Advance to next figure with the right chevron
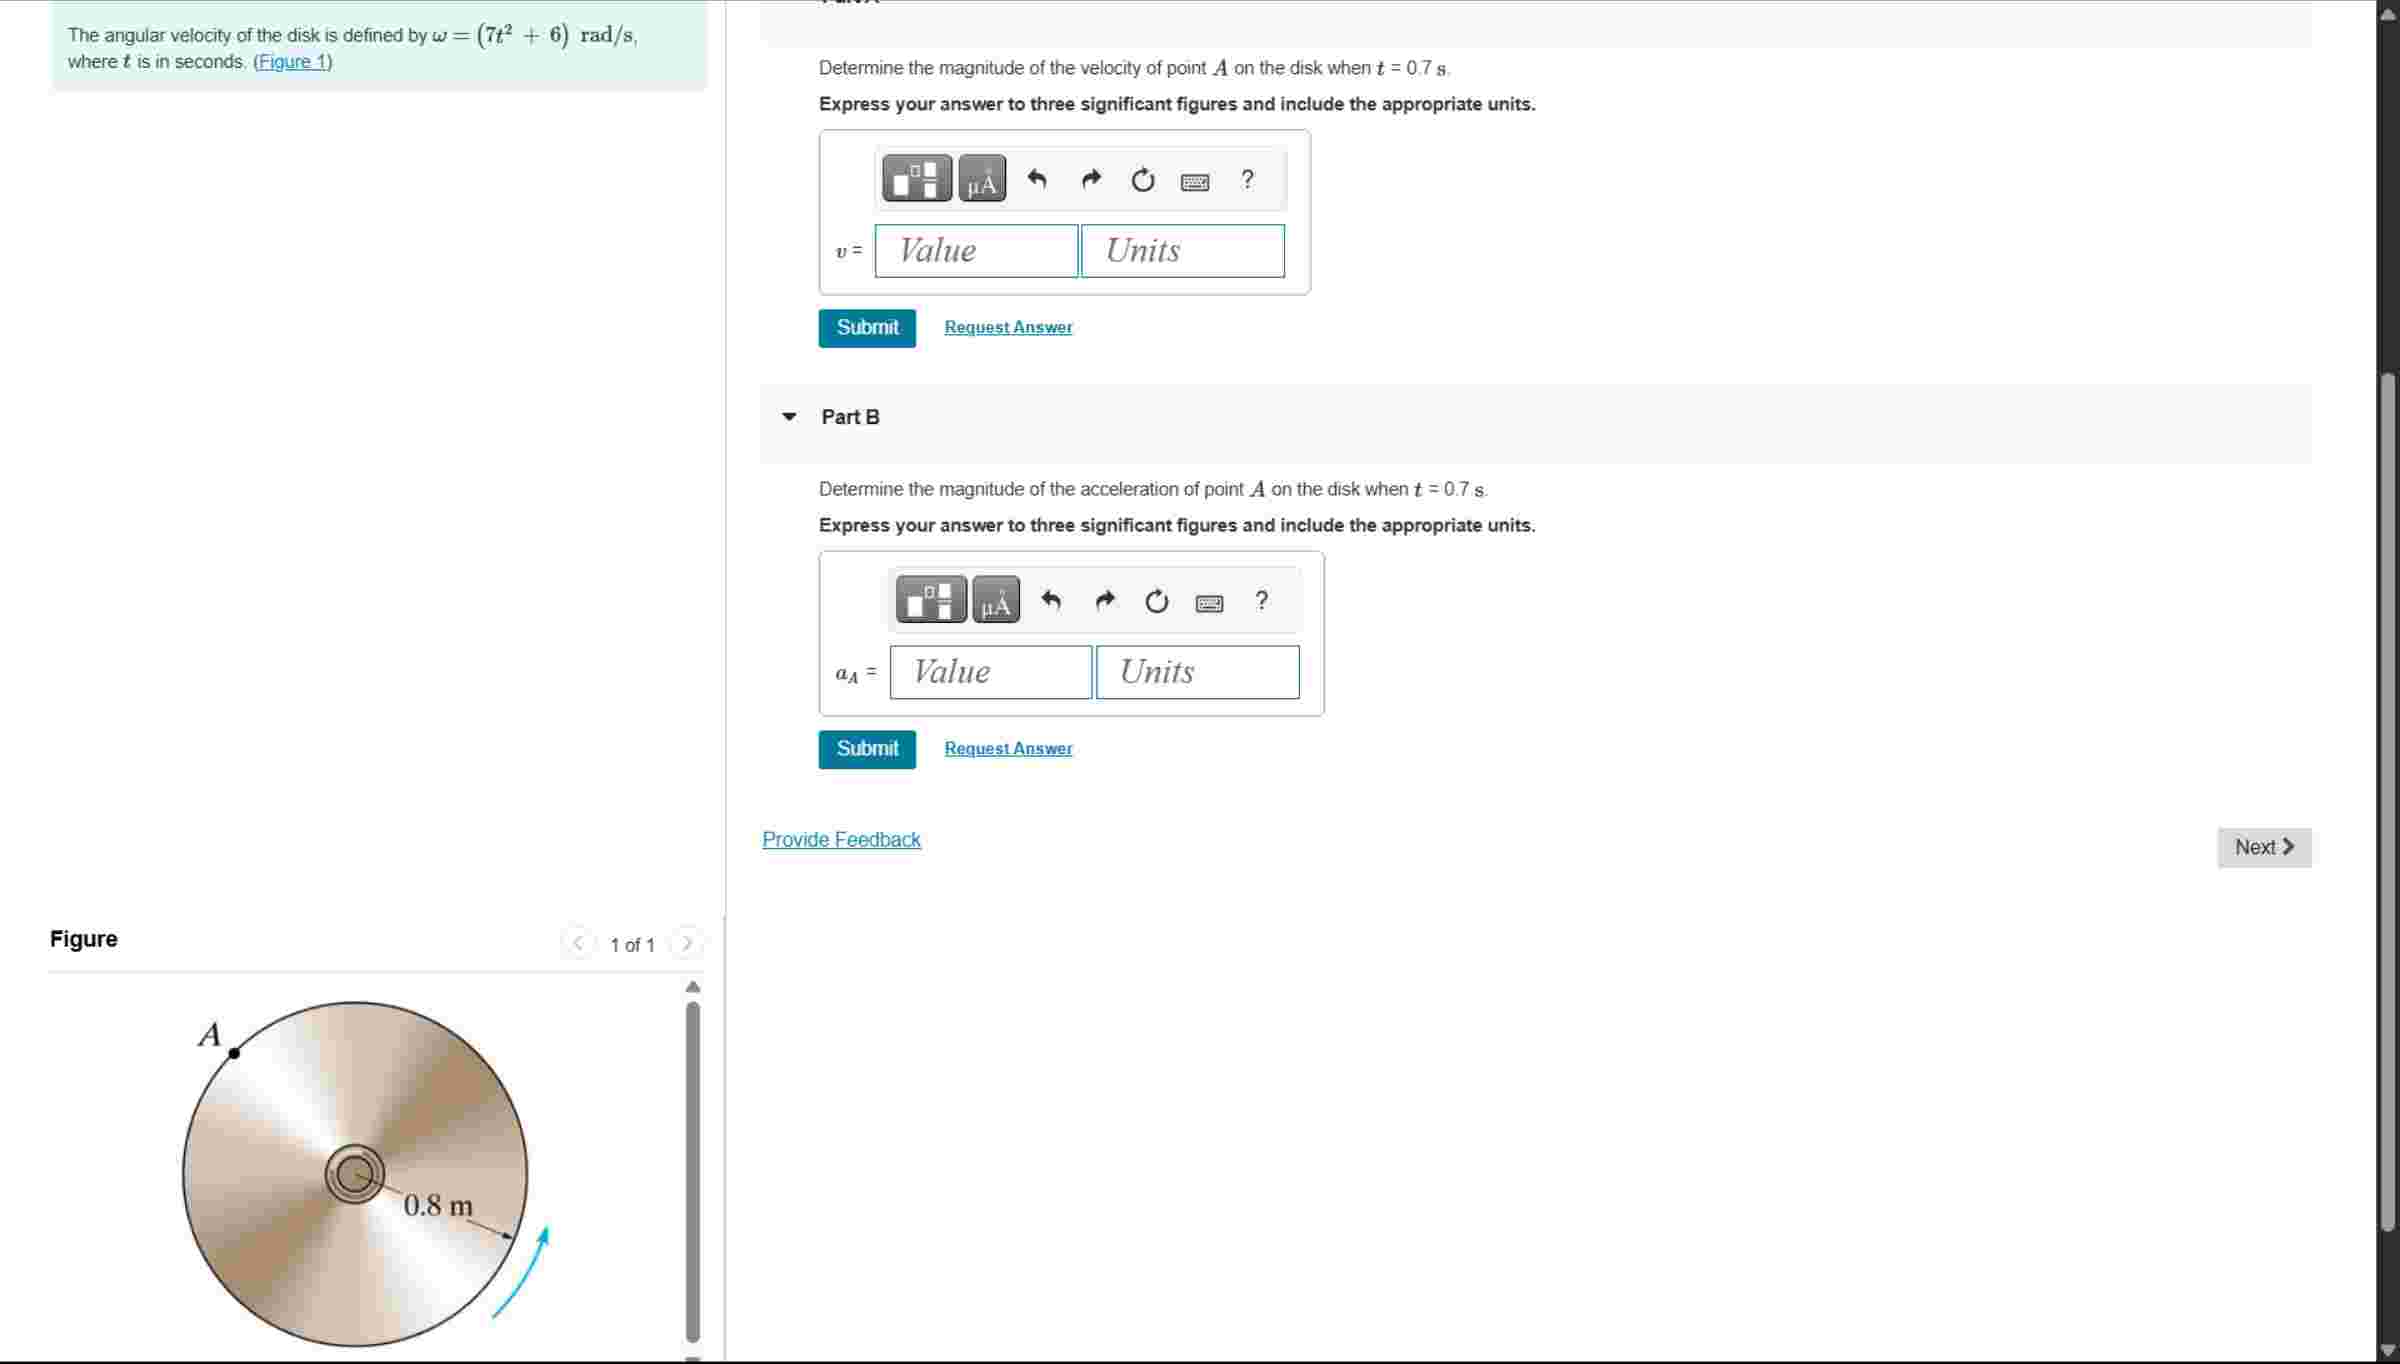The image size is (2400, 1364). pos(687,943)
